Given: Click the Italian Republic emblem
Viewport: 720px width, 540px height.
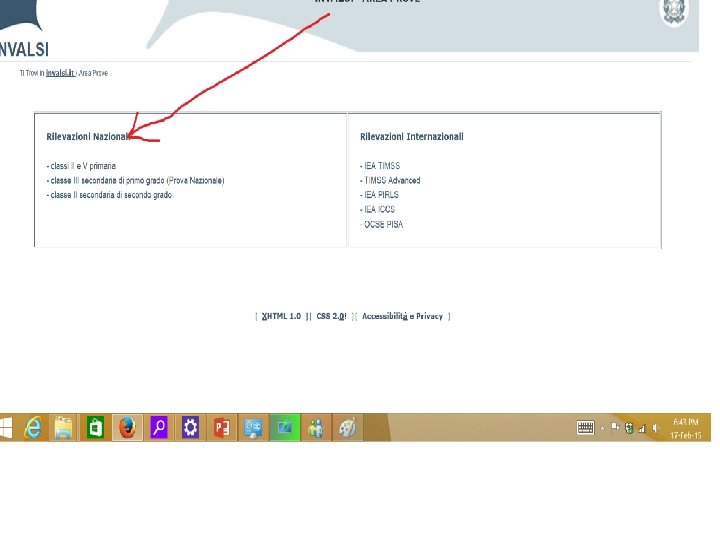Looking at the screenshot, I should [x=675, y=11].
